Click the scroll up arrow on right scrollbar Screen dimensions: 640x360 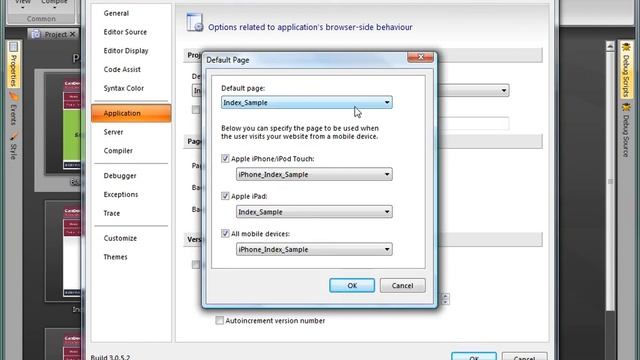point(610,46)
